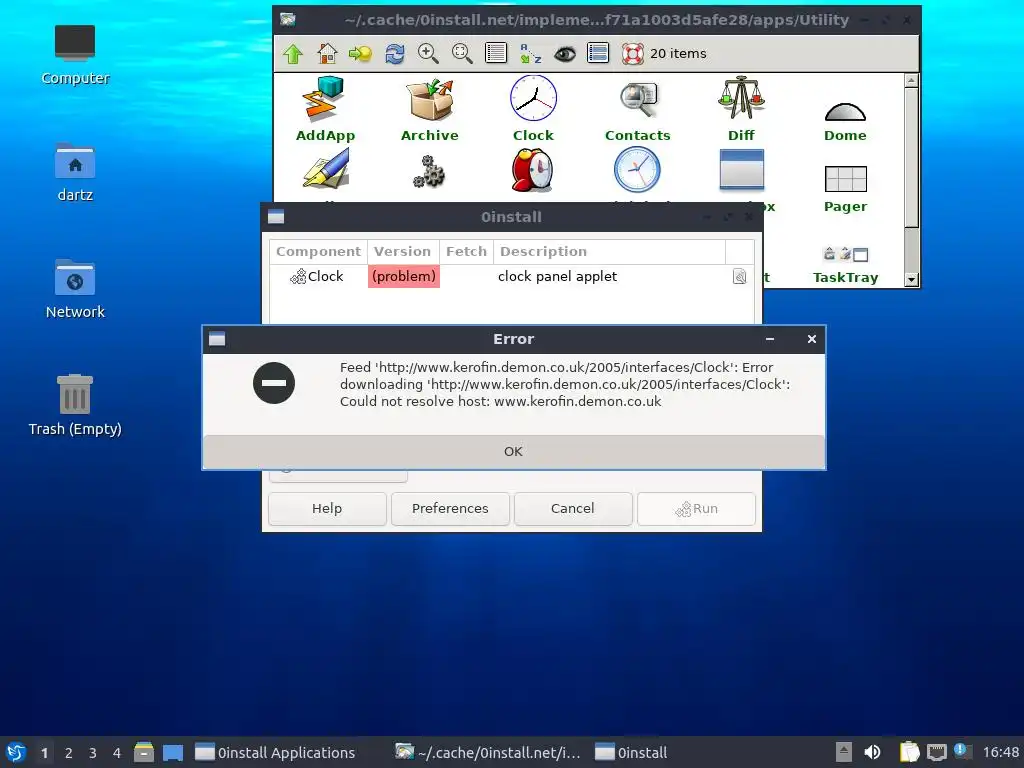Image resolution: width=1024 pixels, height=768 pixels.
Task: Change sort order with A-Z icon
Action: 530,54
